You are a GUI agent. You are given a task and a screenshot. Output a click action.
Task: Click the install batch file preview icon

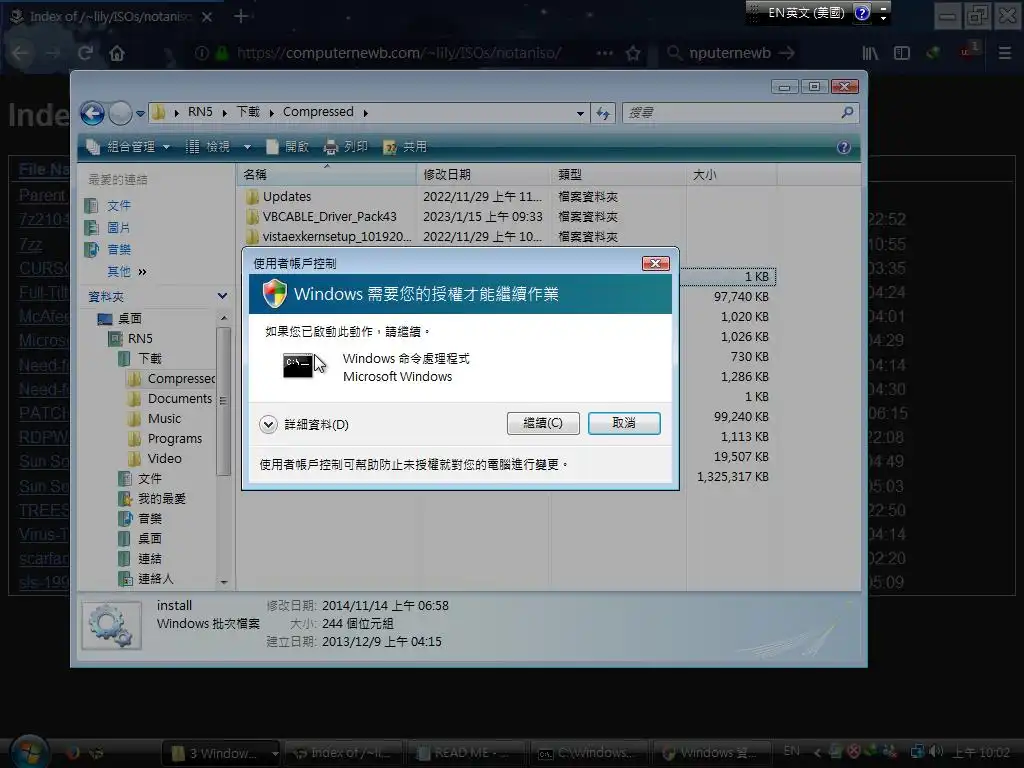click(x=111, y=625)
